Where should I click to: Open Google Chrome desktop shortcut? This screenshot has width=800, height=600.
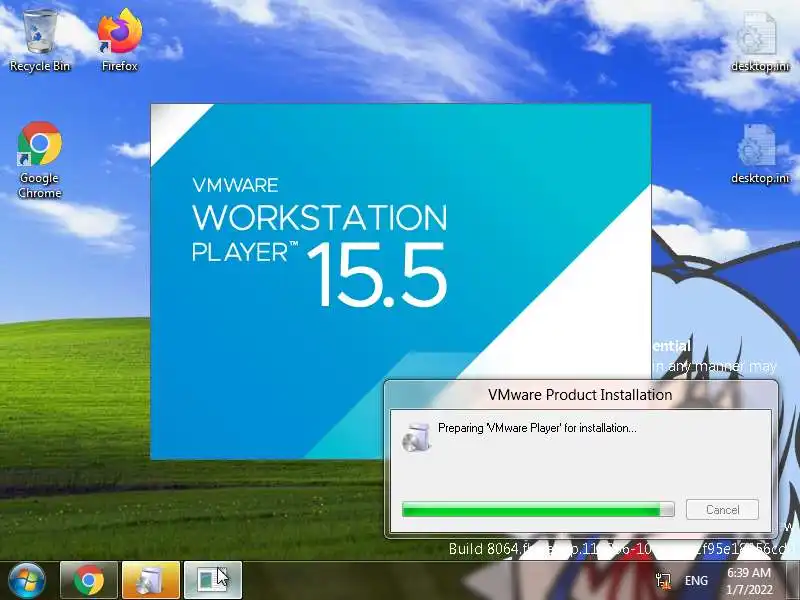click(40, 160)
